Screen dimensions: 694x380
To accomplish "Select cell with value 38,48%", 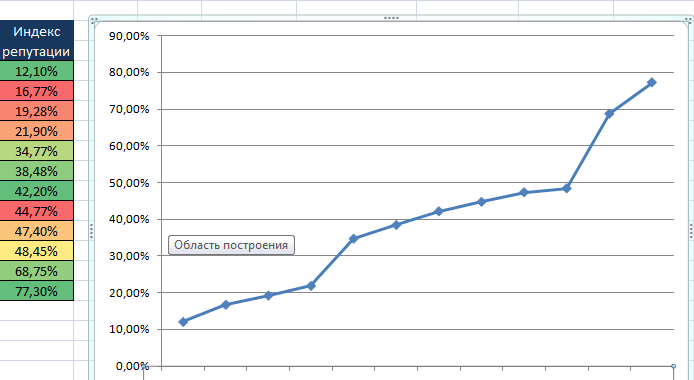I will (x=36, y=171).
